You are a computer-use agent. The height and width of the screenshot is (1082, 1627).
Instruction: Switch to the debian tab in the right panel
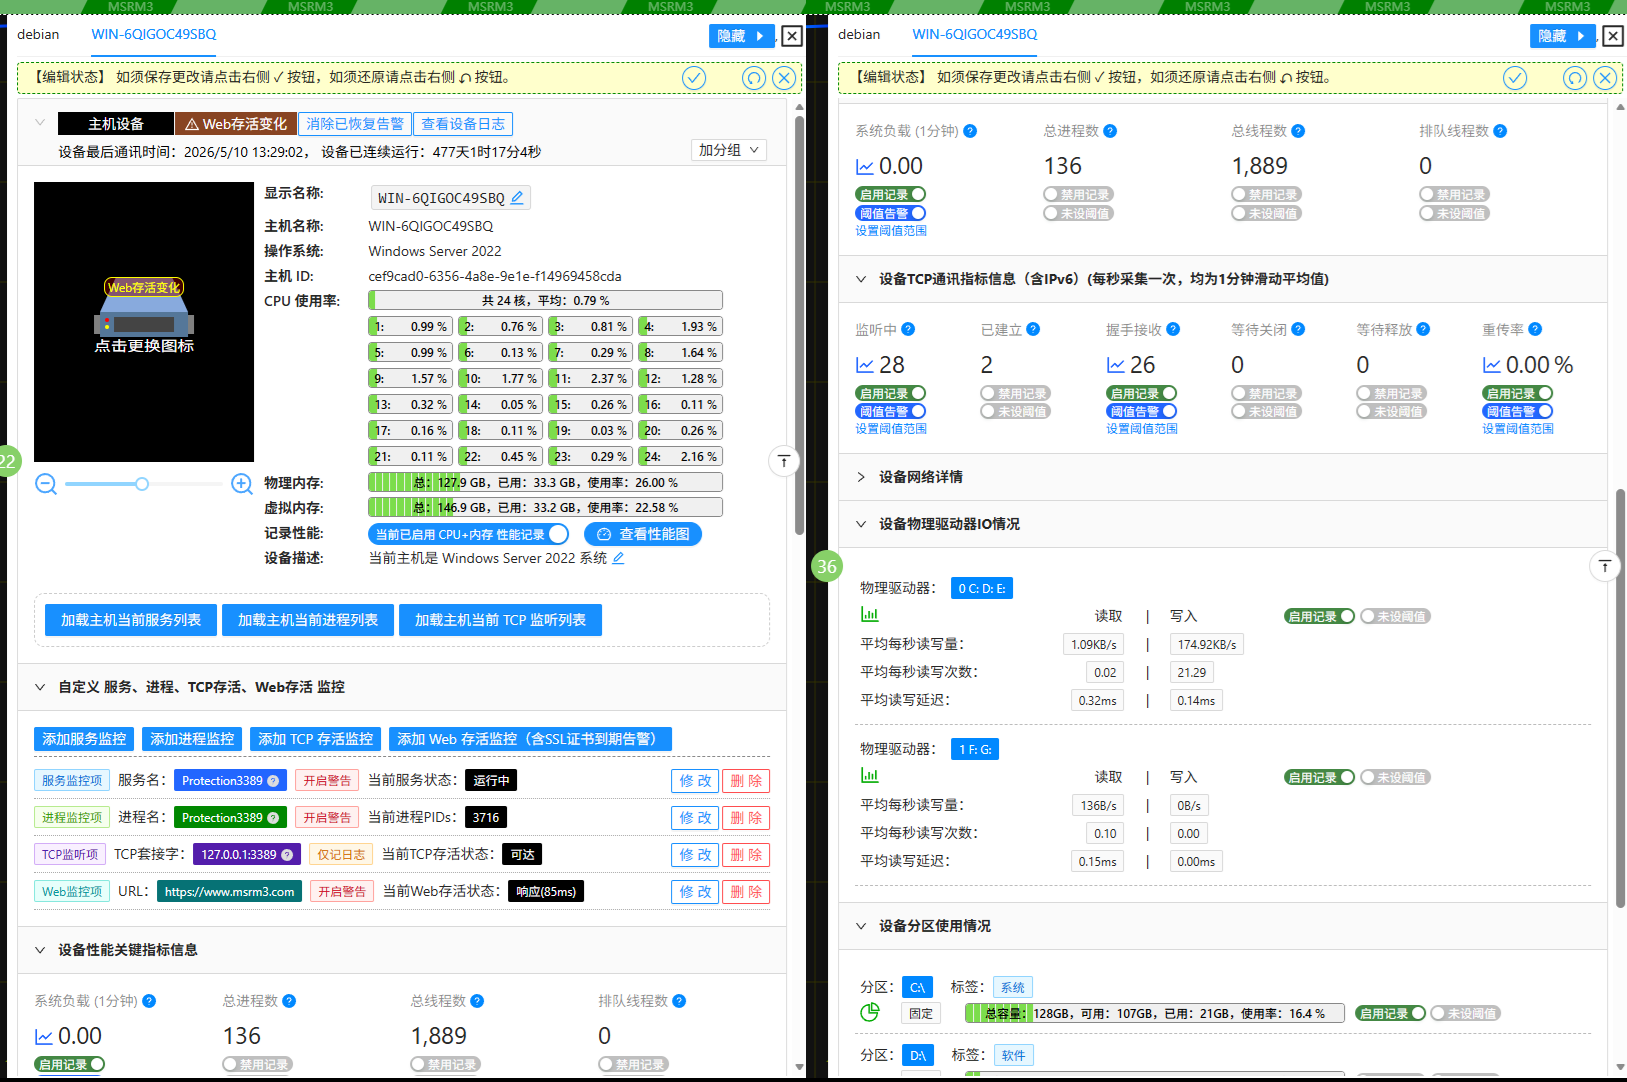coord(859,34)
